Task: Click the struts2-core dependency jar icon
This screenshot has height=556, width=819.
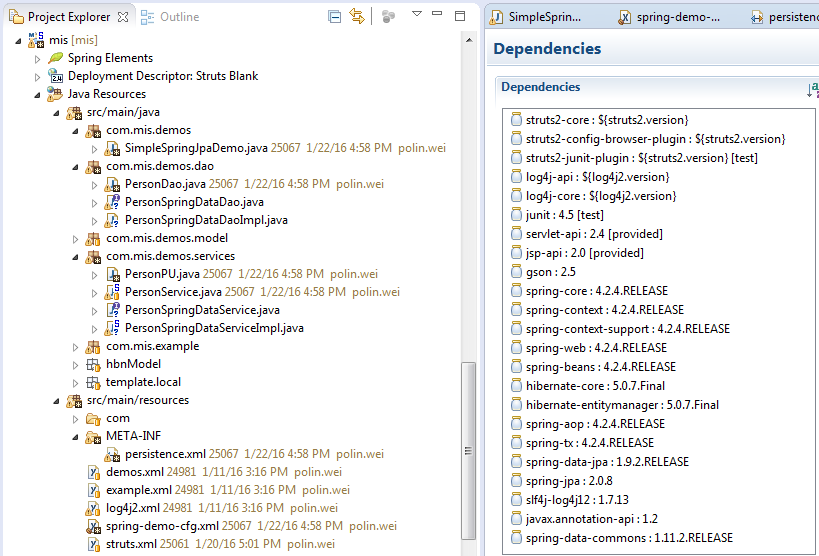Action: click(516, 120)
